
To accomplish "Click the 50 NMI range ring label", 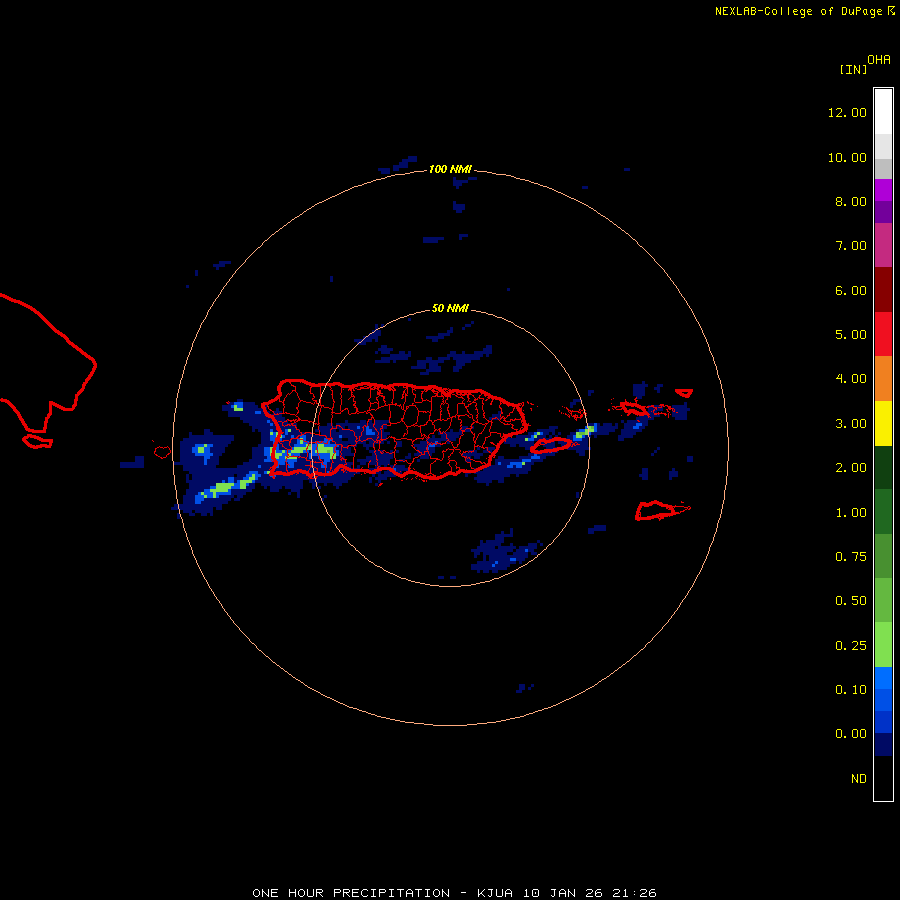I will 450,309.
